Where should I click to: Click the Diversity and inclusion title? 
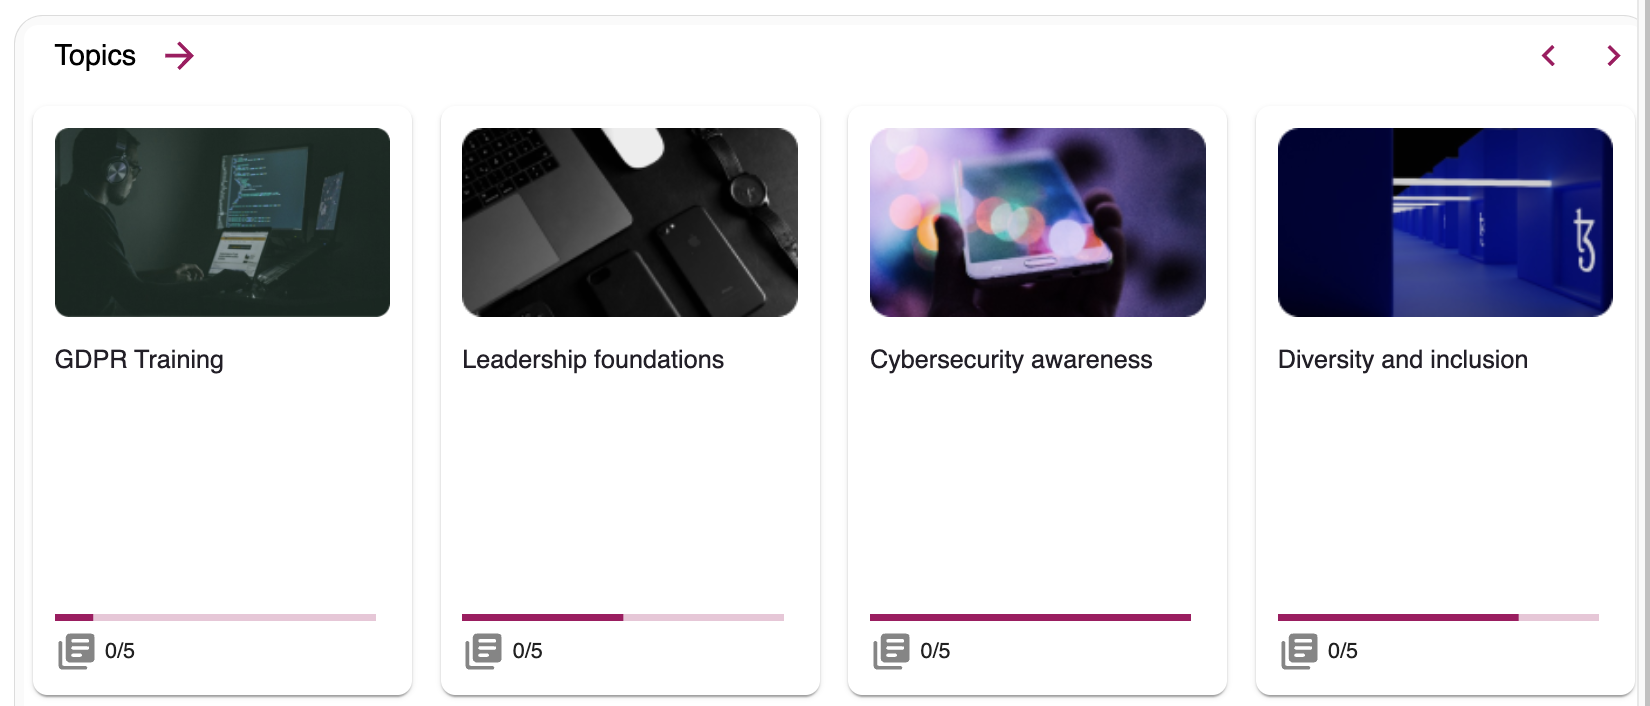[1403, 360]
